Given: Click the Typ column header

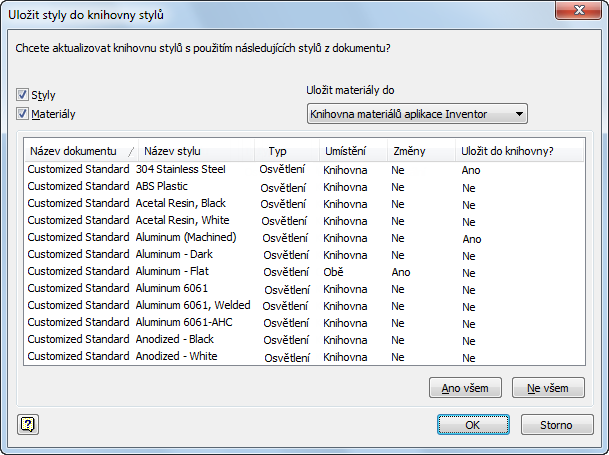Looking at the screenshot, I should coord(277,151).
